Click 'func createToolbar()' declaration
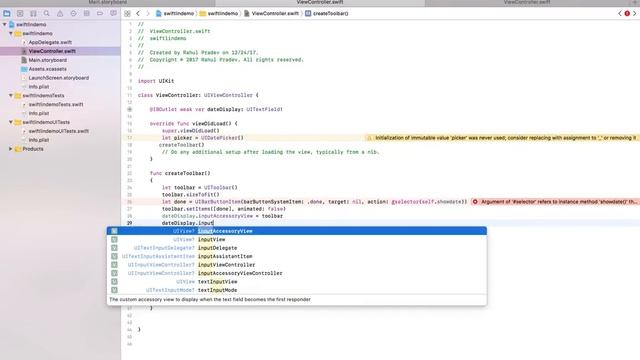 pyautogui.click(x=180, y=173)
